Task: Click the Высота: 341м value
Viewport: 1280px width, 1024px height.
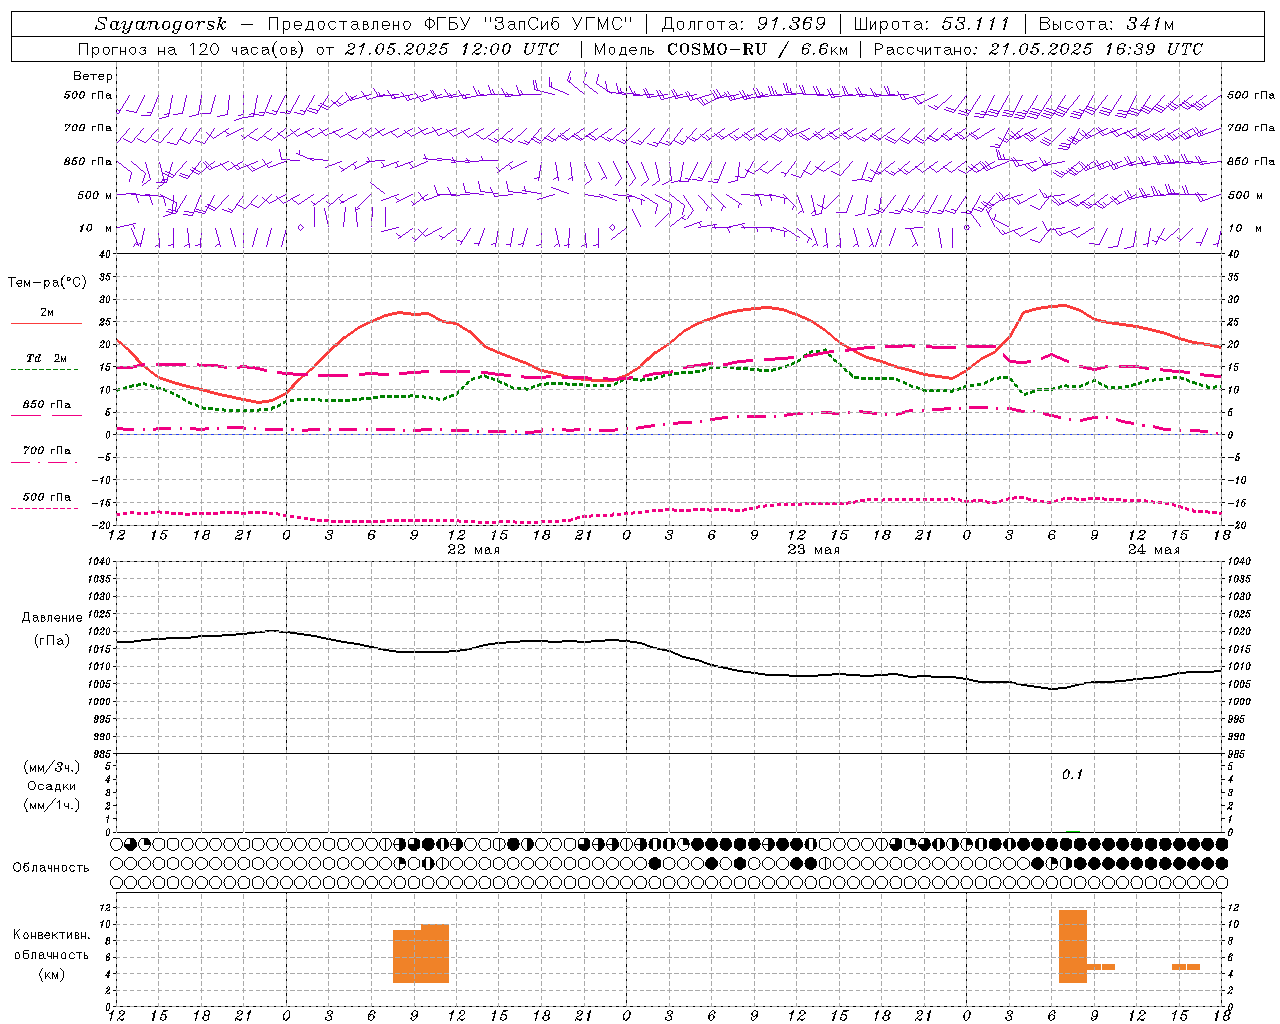Action: [x=1107, y=24]
